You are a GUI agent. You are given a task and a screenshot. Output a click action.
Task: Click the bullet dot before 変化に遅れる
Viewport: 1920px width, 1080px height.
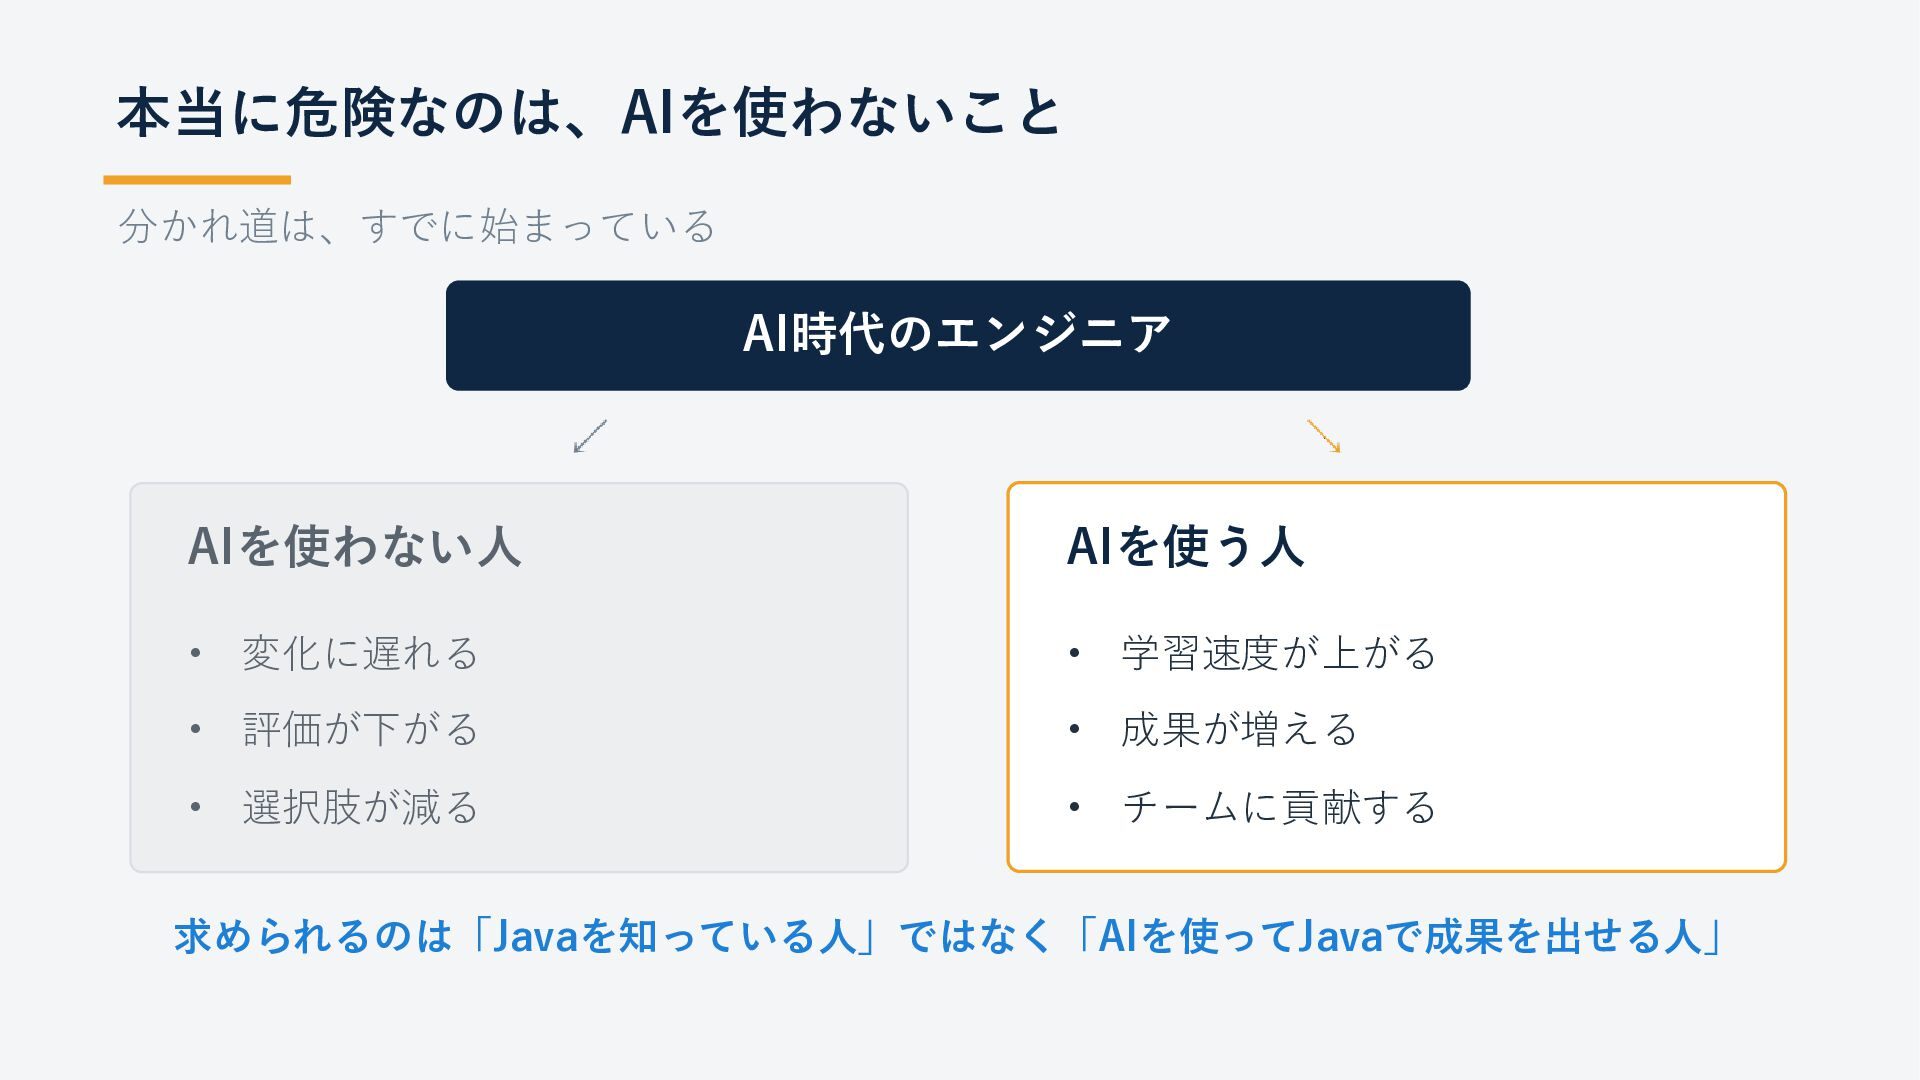point(195,654)
